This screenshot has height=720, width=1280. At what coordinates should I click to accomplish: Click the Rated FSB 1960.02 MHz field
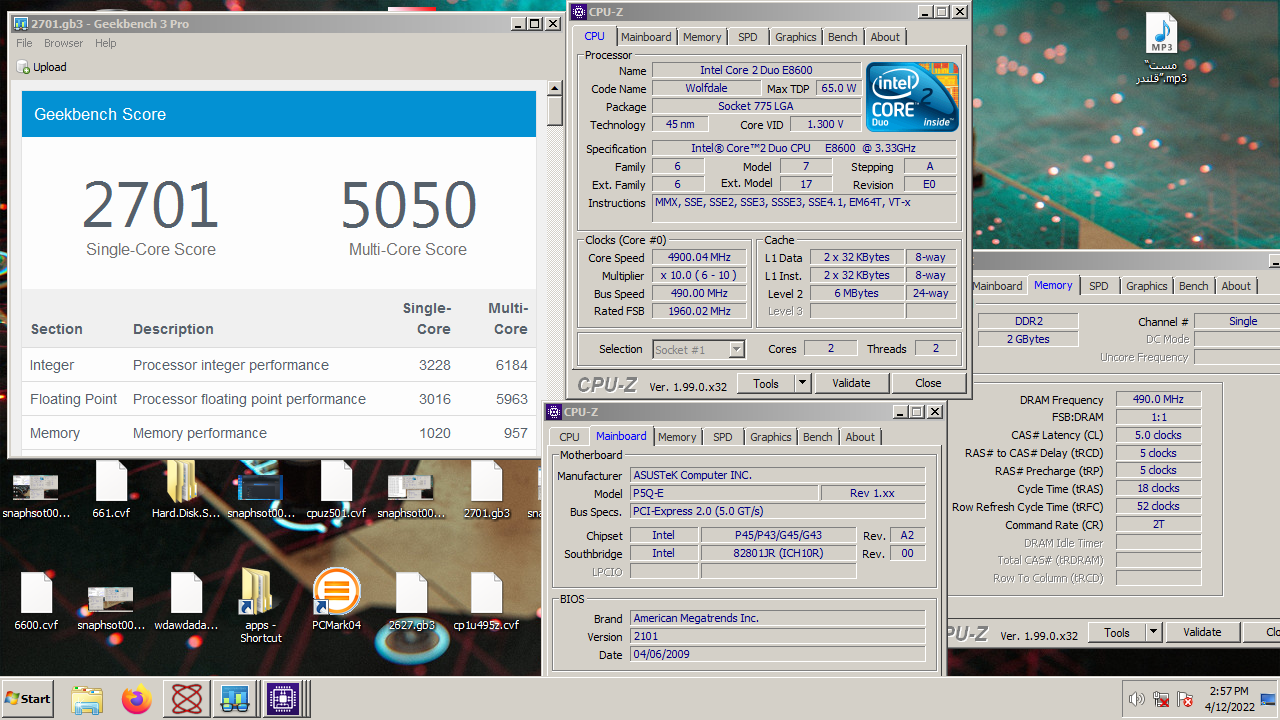coord(699,311)
